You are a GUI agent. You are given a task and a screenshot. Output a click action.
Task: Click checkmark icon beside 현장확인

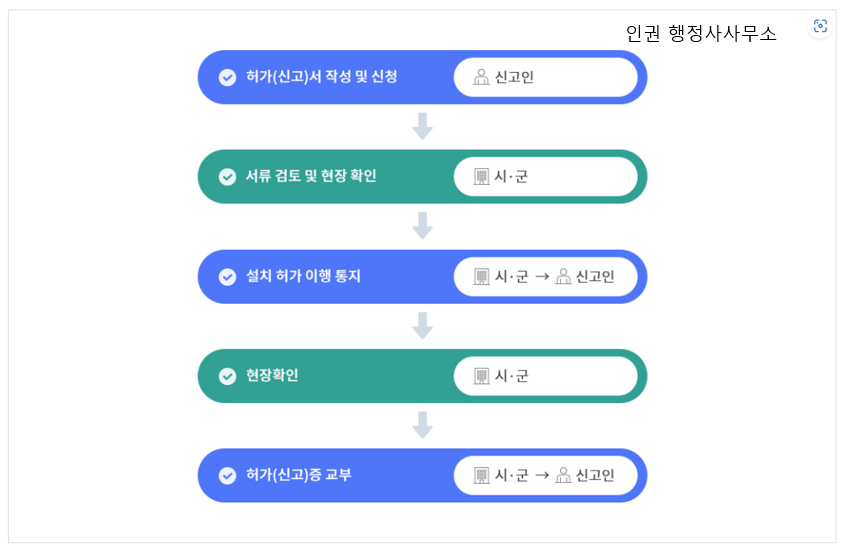pos(227,376)
